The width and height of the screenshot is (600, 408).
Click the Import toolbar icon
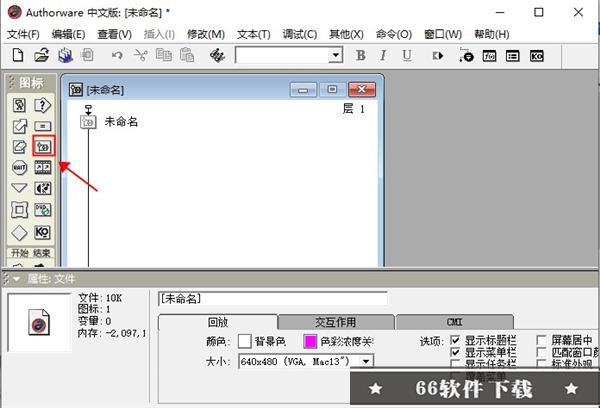click(87, 55)
